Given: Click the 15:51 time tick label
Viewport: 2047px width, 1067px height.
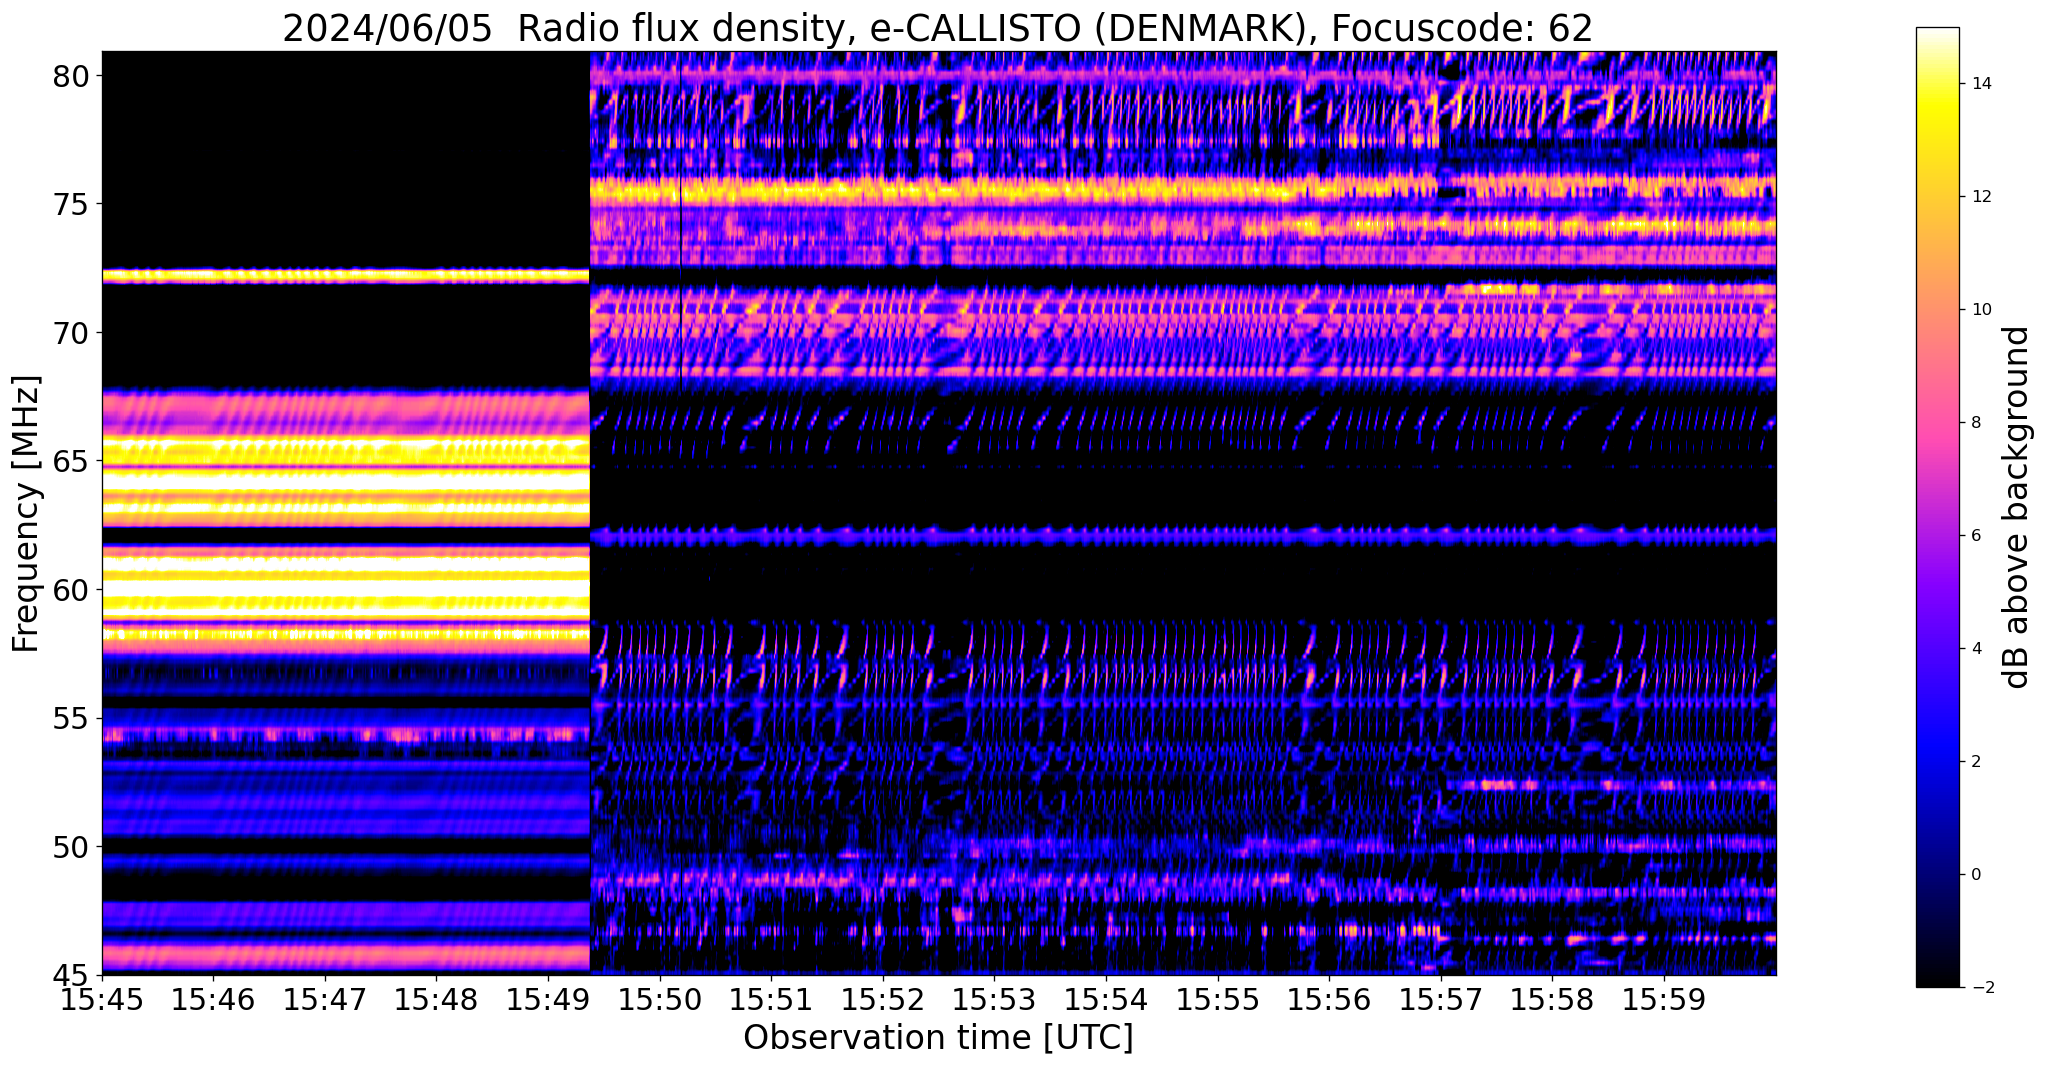Looking at the screenshot, I should click(x=771, y=1000).
